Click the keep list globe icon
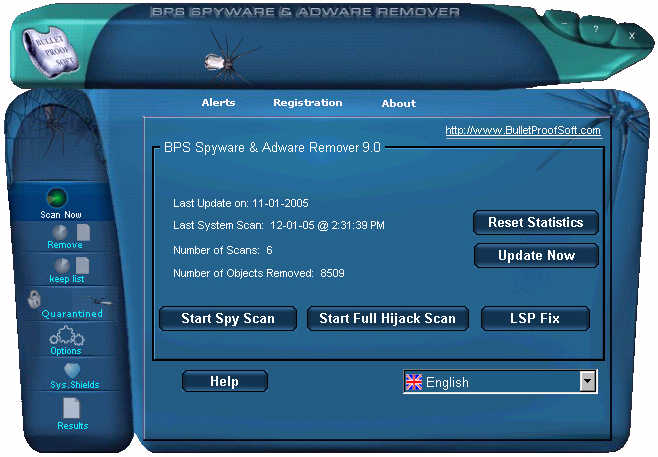658x457 pixels. click(x=62, y=265)
